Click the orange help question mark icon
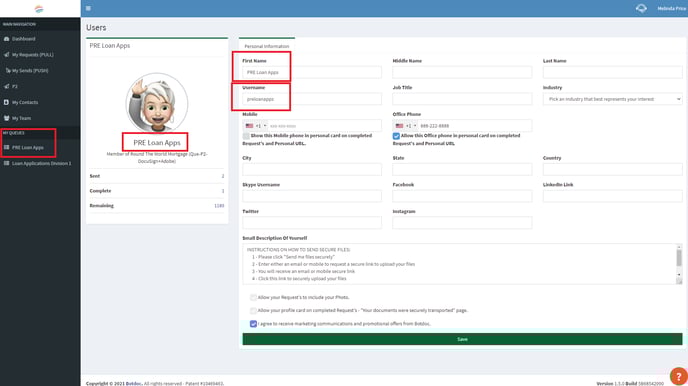 tap(678, 376)
